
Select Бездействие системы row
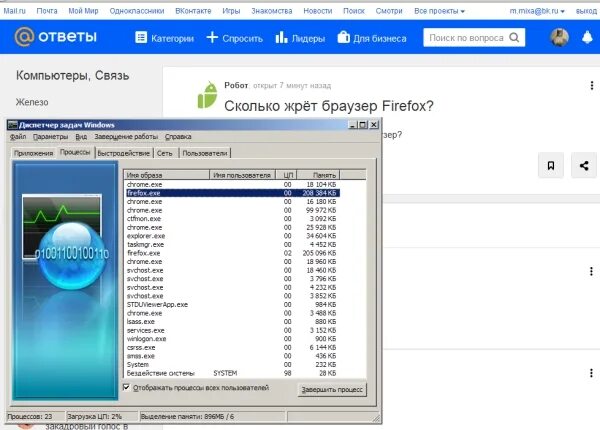click(x=233, y=373)
